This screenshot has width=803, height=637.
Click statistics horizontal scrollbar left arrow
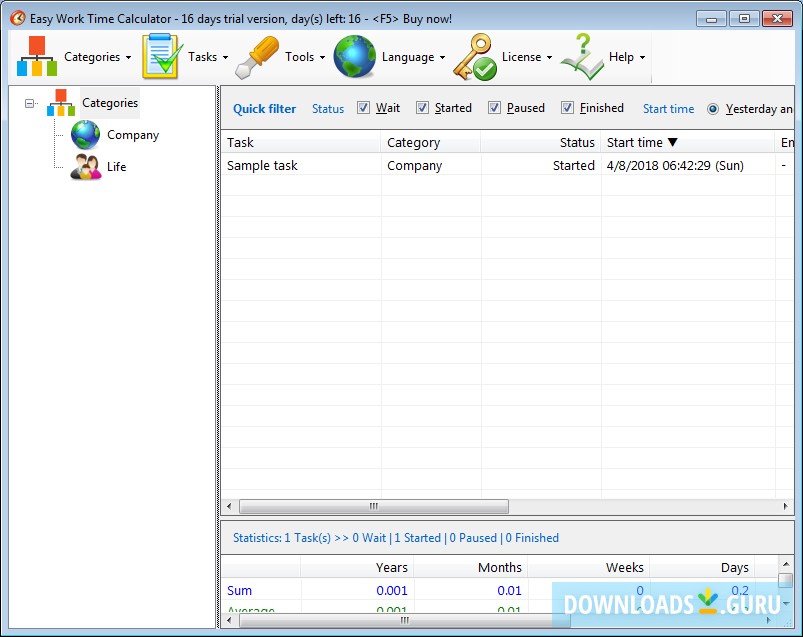[229, 621]
